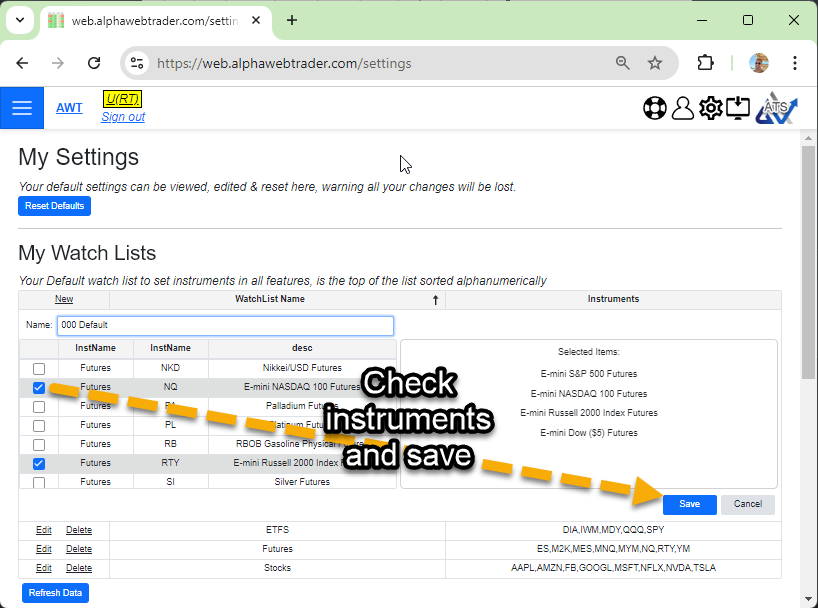Check the RBOB Gasoline row checkbox
Screen dimensions: 818x608
[x=39, y=444]
